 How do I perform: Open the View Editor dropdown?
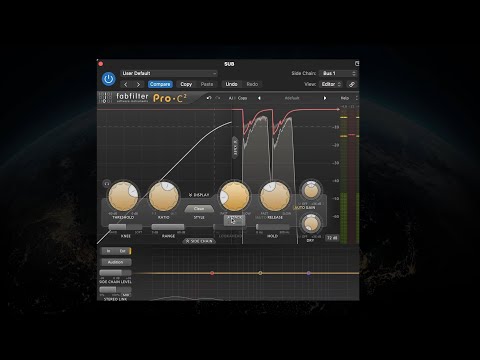pos(331,84)
